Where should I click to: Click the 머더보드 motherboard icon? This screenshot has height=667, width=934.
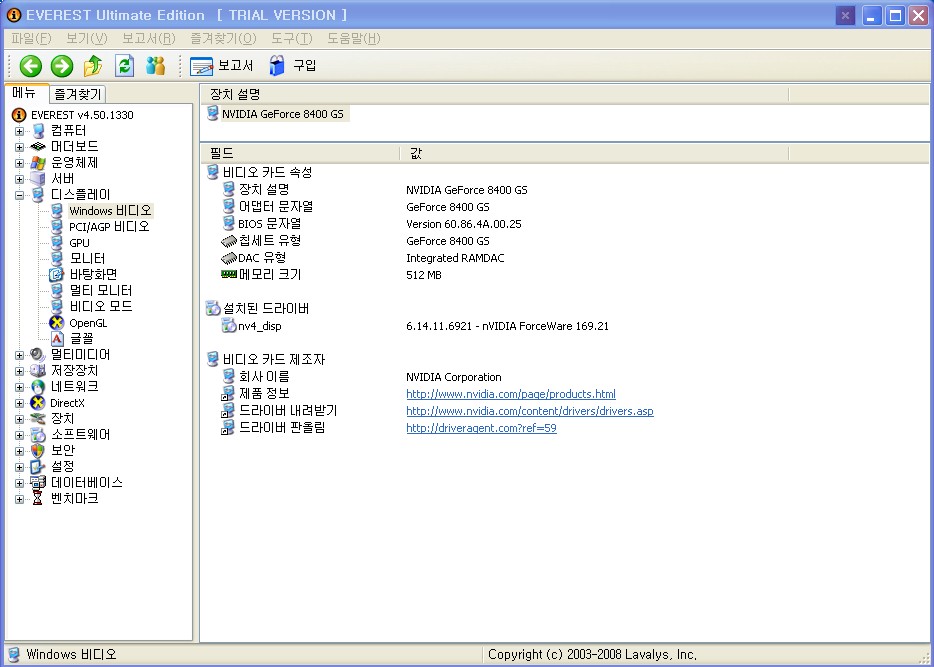[38, 147]
